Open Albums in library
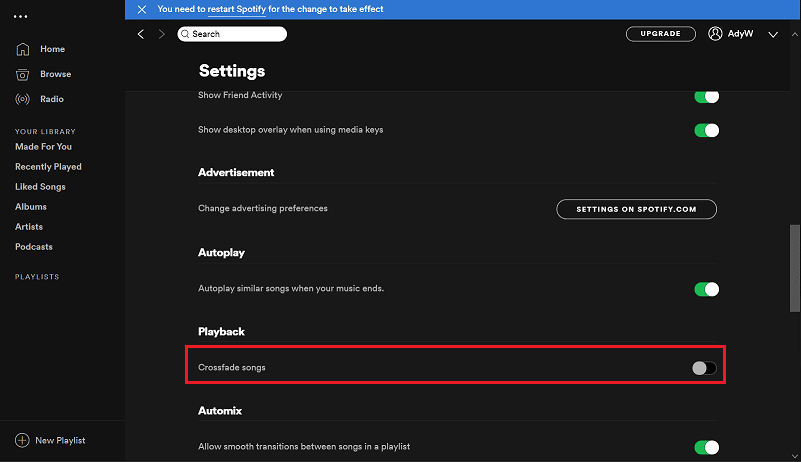The height and width of the screenshot is (462, 801). coord(31,206)
